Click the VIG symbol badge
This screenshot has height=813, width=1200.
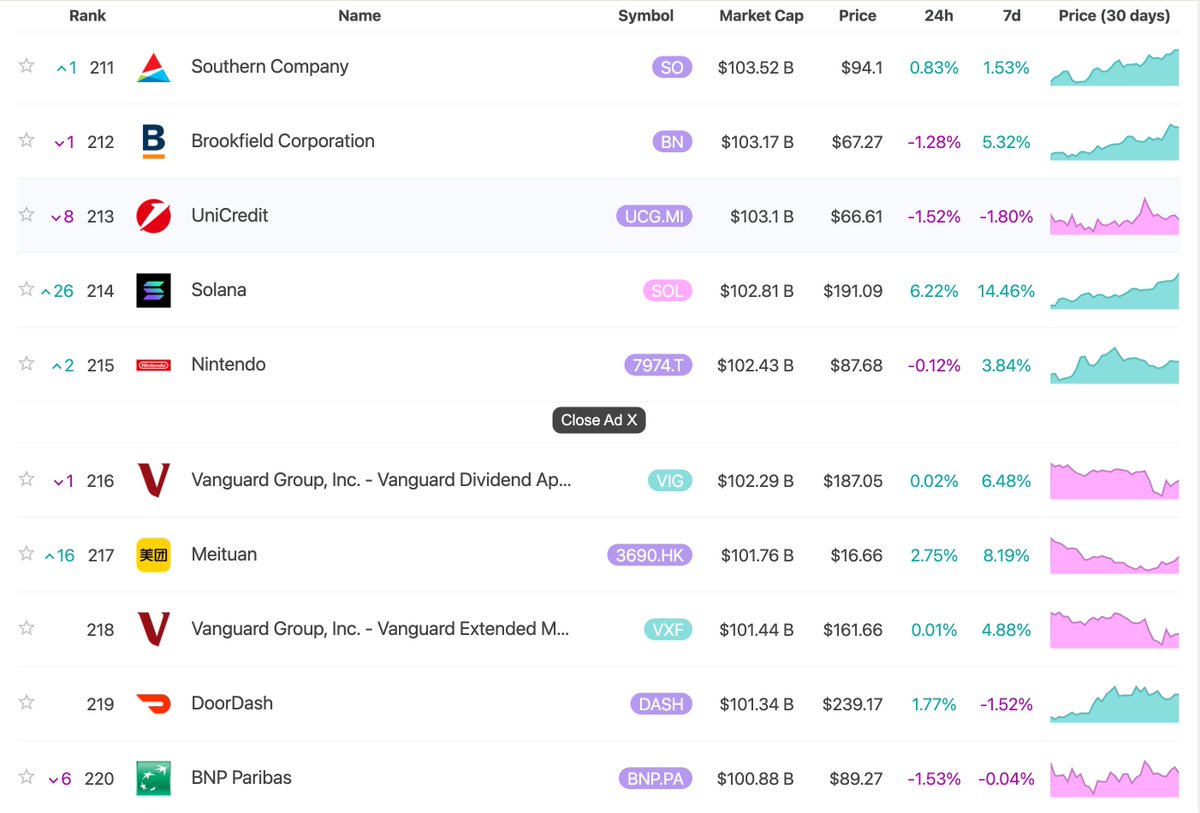point(670,481)
